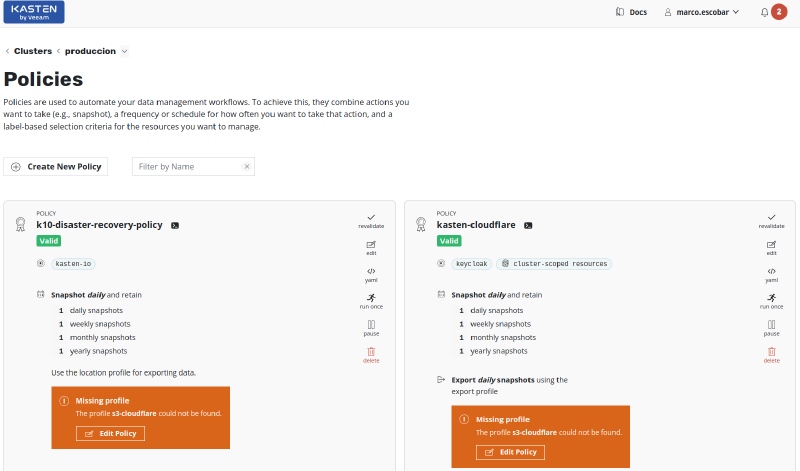Click the produccion breadcrumb

[90, 51]
